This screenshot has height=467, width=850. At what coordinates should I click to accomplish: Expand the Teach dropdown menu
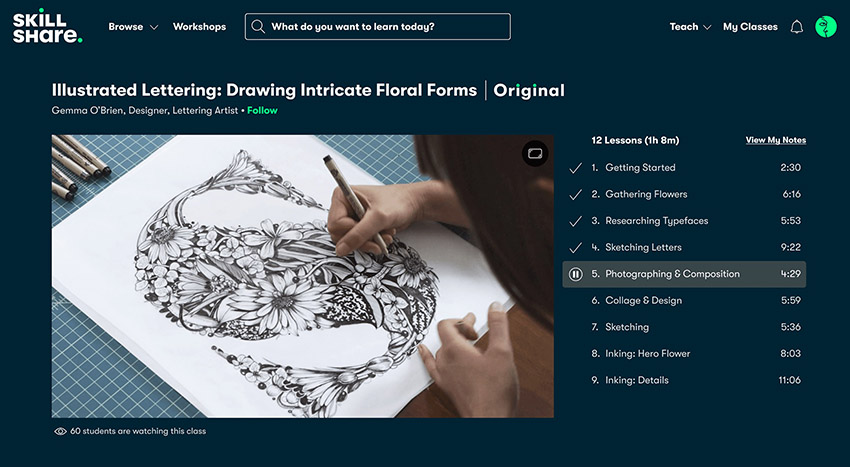click(x=690, y=27)
